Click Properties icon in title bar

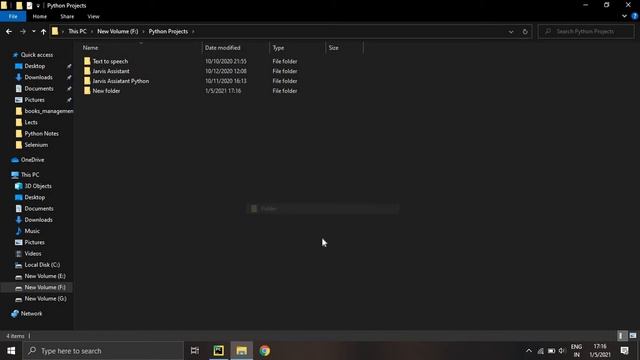click(x=29, y=6)
